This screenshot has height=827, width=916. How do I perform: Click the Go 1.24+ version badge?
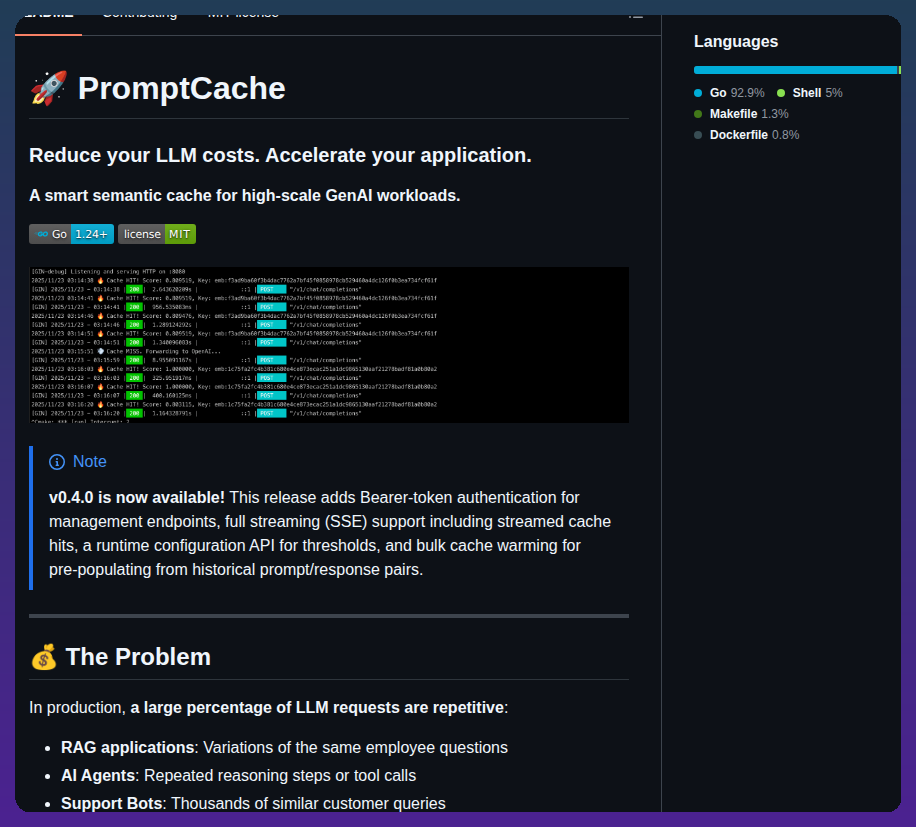pyautogui.click(x=71, y=234)
